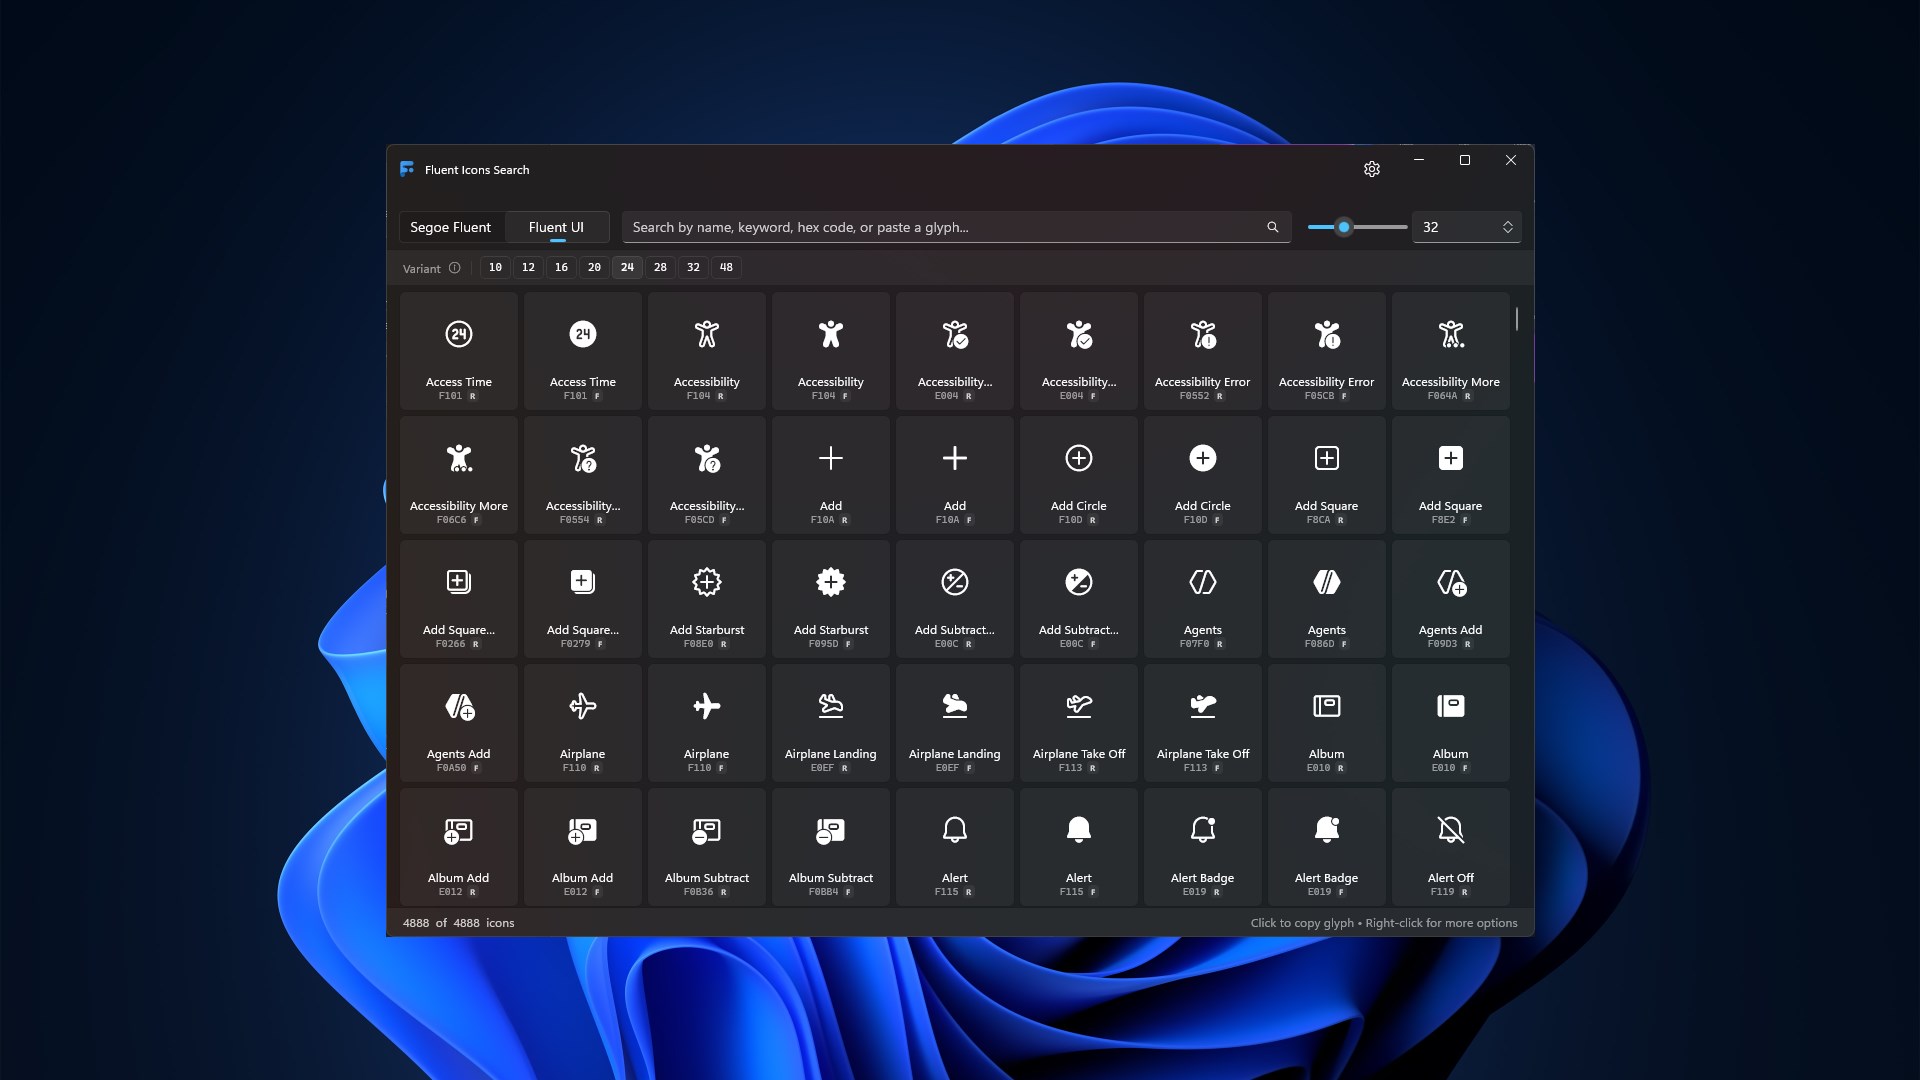
Task: Copy the filled Agents Add icon F0A50
Action: 459,723
